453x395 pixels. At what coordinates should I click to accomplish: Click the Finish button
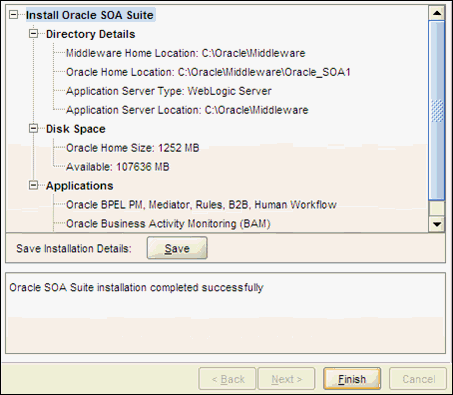352,379
